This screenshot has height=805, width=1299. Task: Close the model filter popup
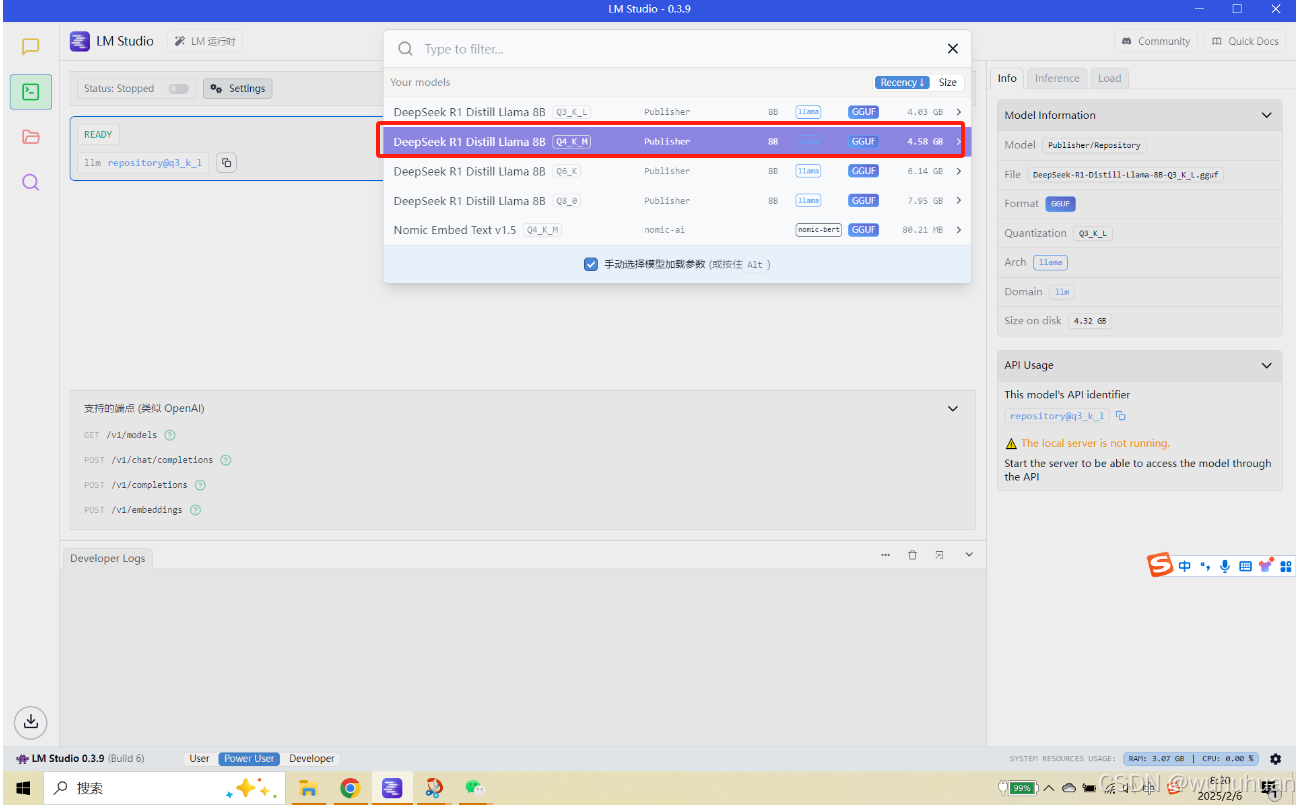pyautogui.click(x=952, y=49)
